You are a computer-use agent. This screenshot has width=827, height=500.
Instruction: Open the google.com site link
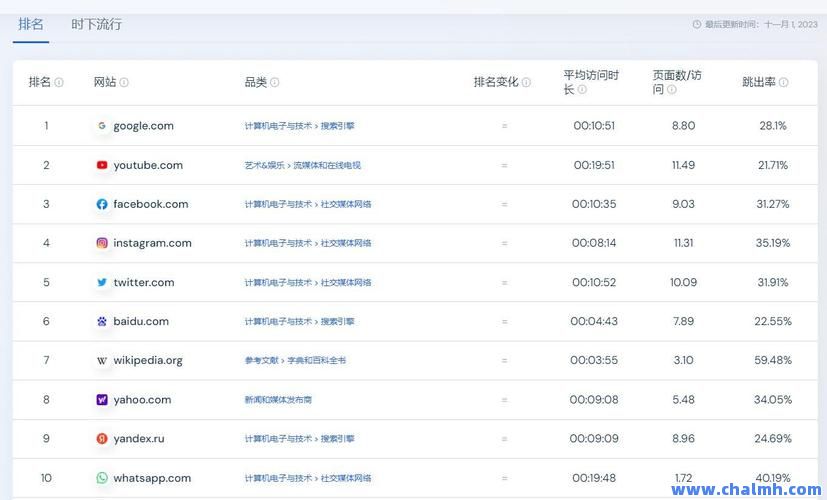click(143, 126)
